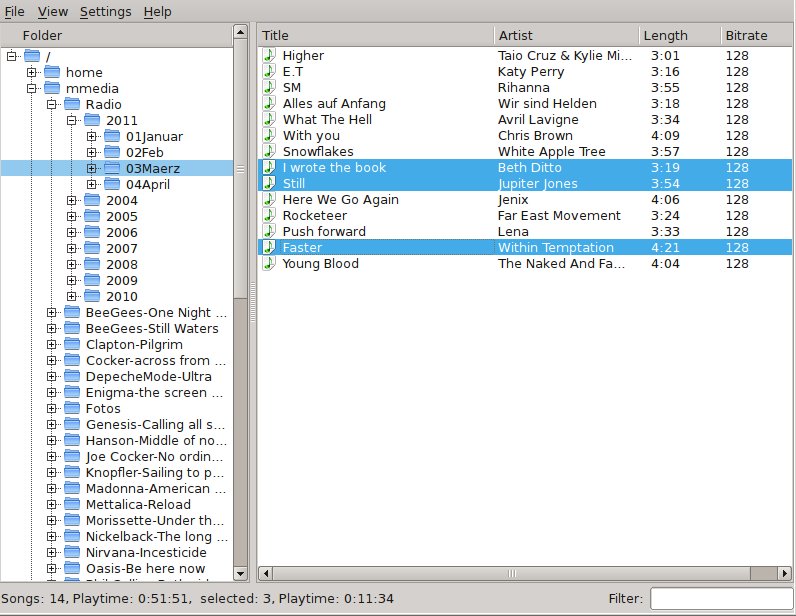Click the note icon of What The Hell
The image size is (796, 616).
click(x=269, y=119)
